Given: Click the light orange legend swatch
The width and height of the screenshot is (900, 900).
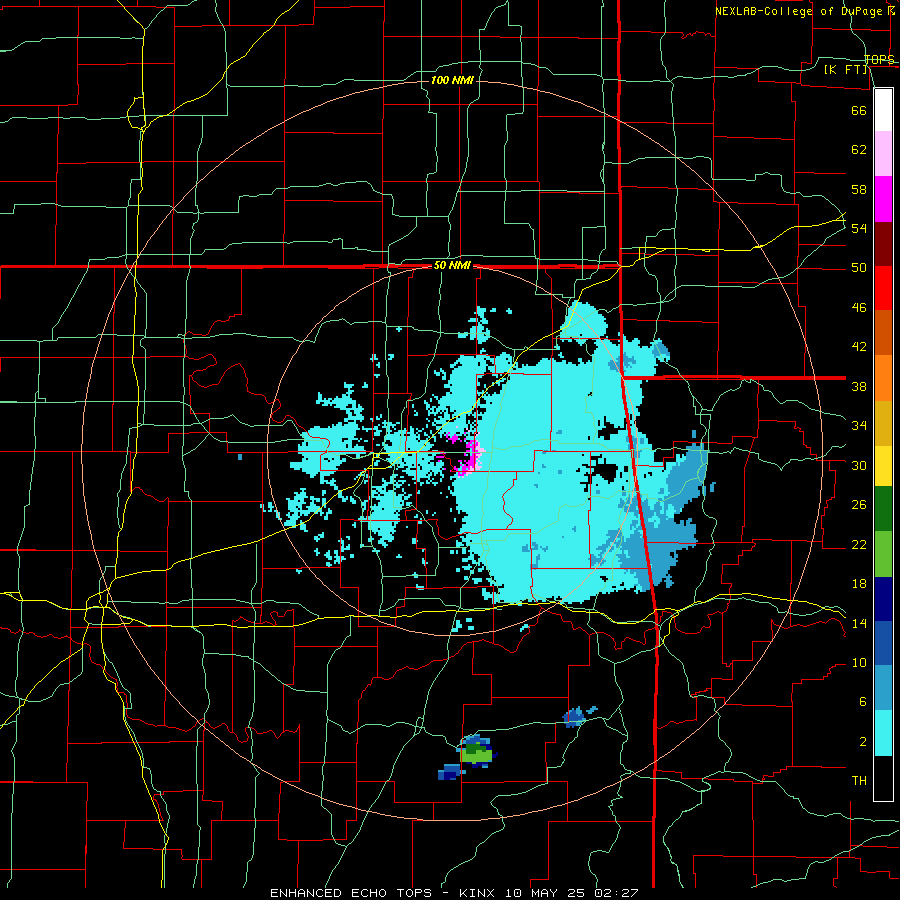Looking at the screenshot, I should pos(883,378).
